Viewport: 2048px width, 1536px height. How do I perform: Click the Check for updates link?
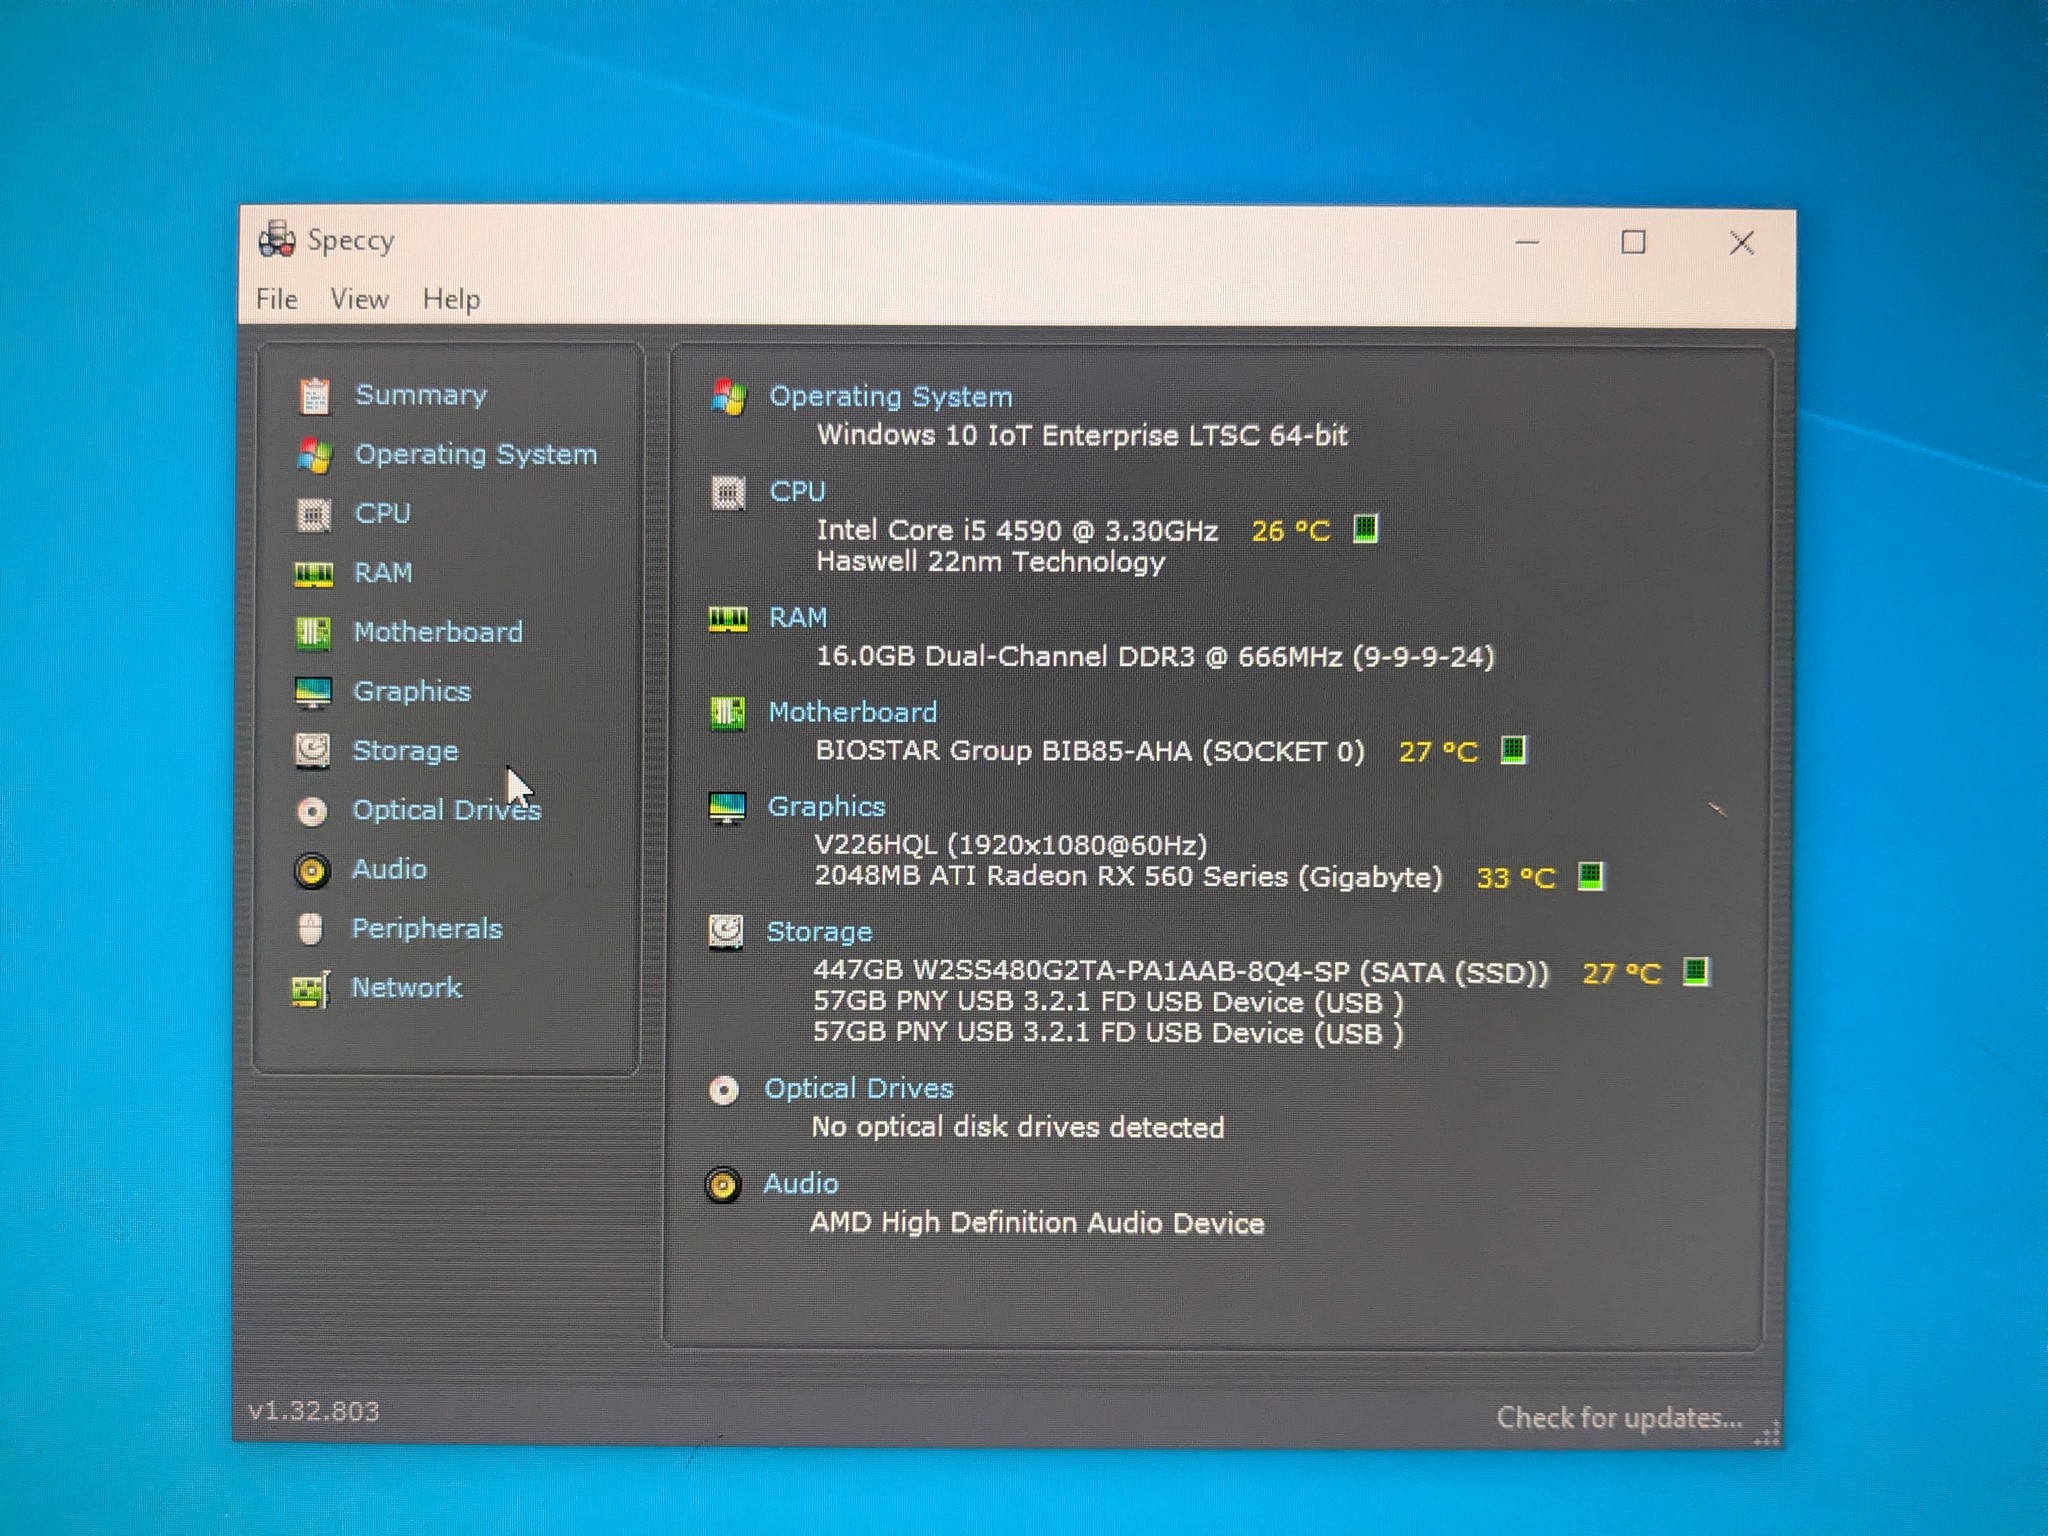click(1619, 1418)
